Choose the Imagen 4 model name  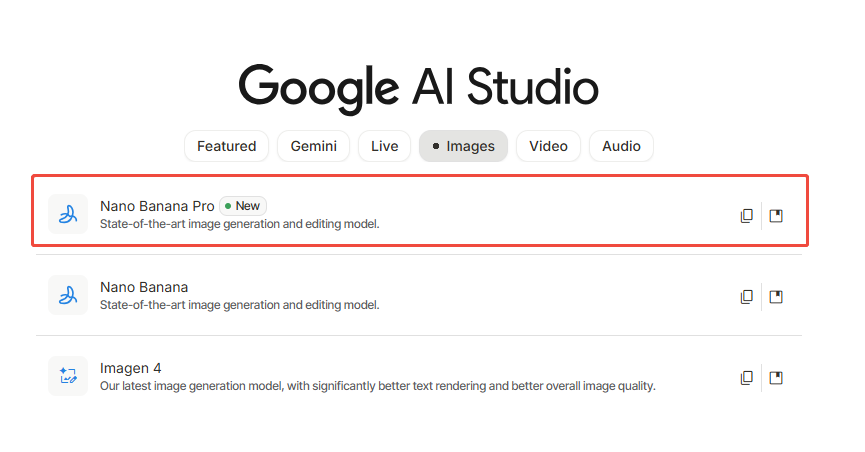[131, 368]
